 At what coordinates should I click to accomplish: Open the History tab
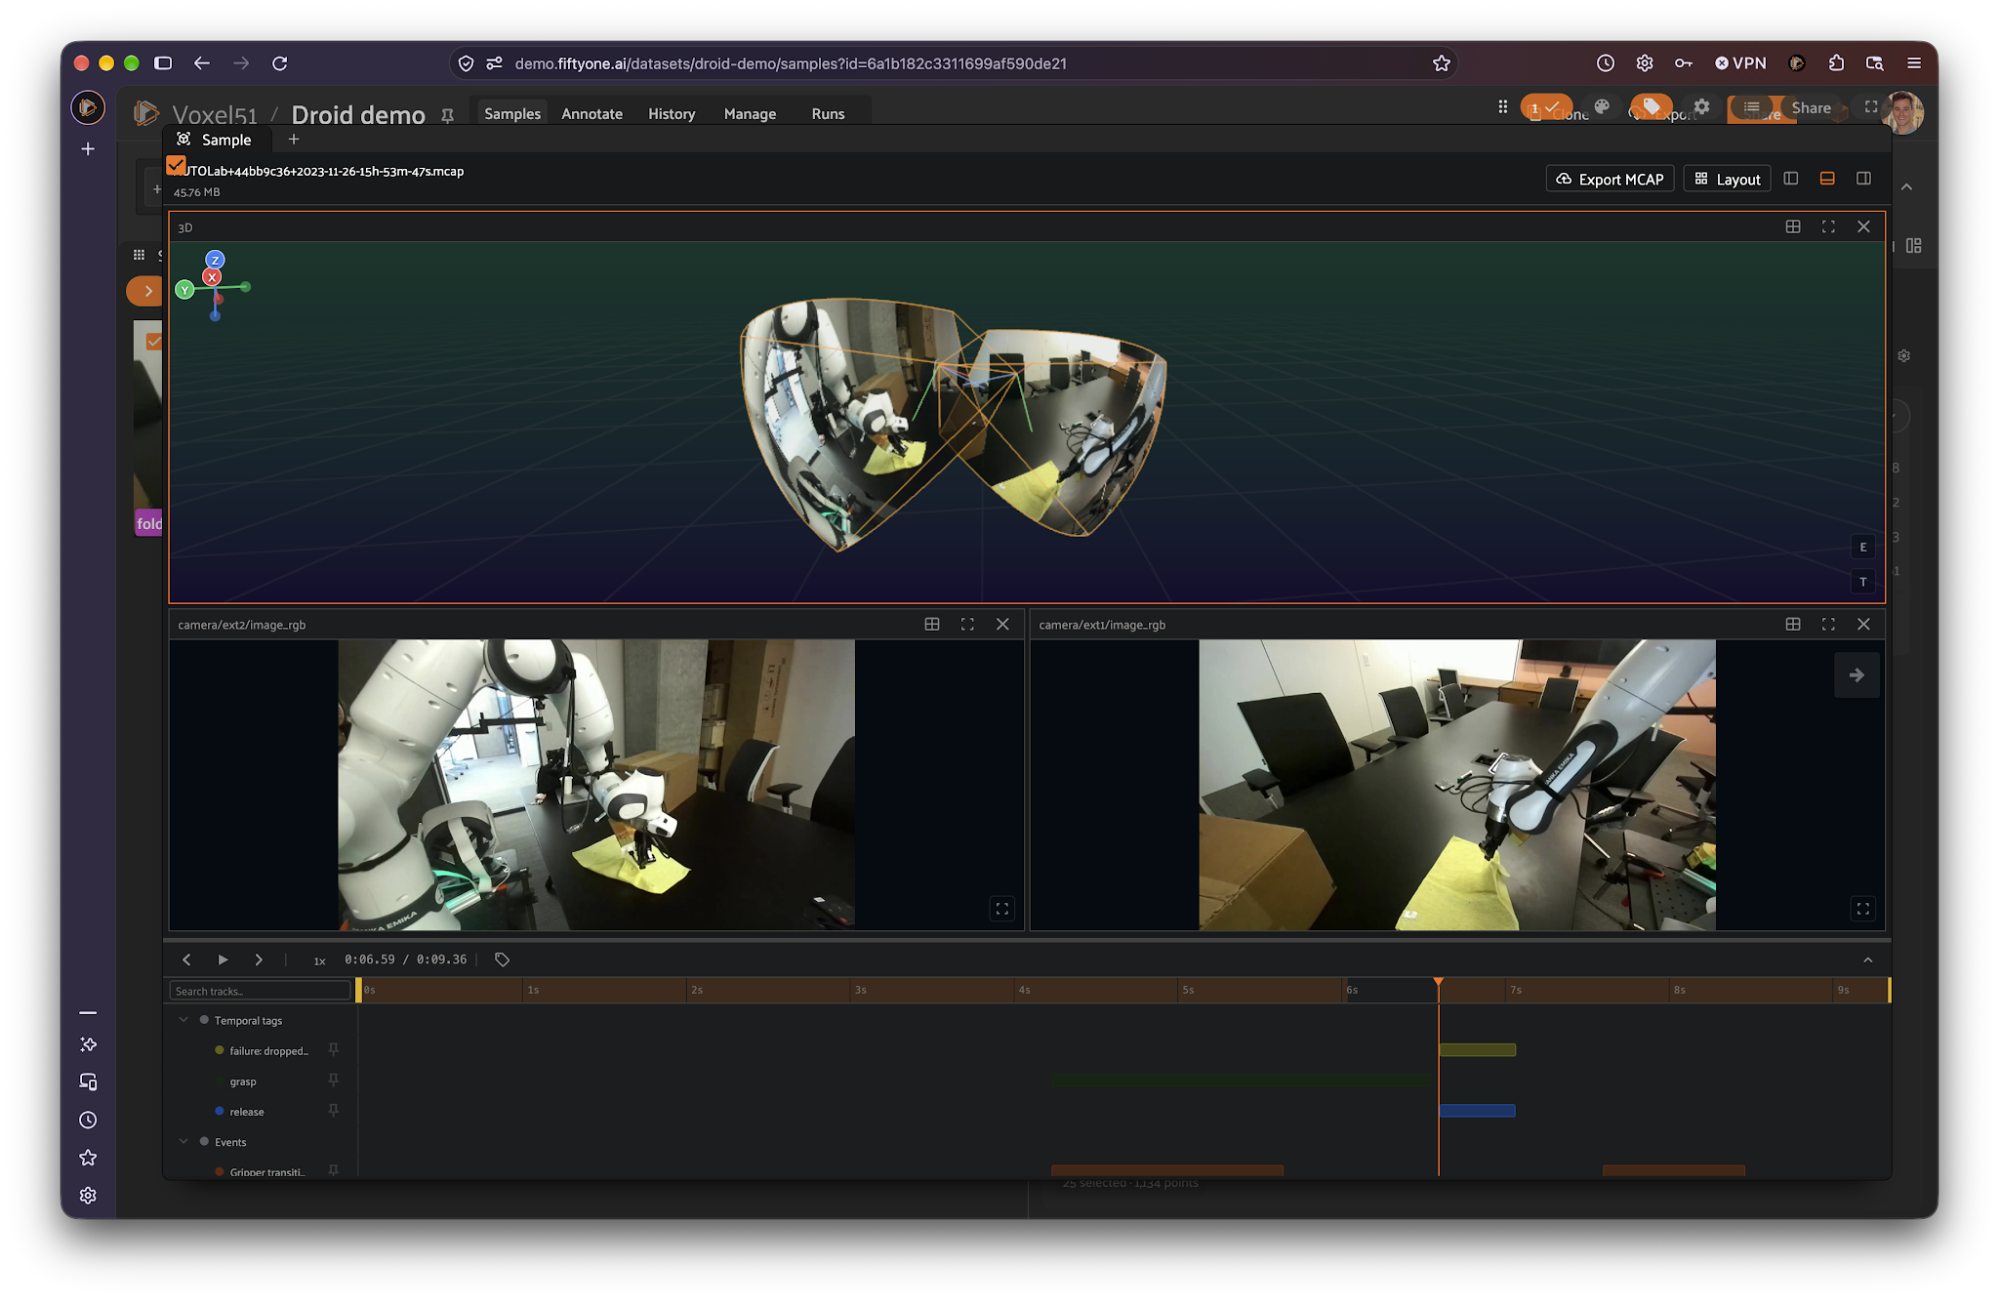tap(671, 113)
